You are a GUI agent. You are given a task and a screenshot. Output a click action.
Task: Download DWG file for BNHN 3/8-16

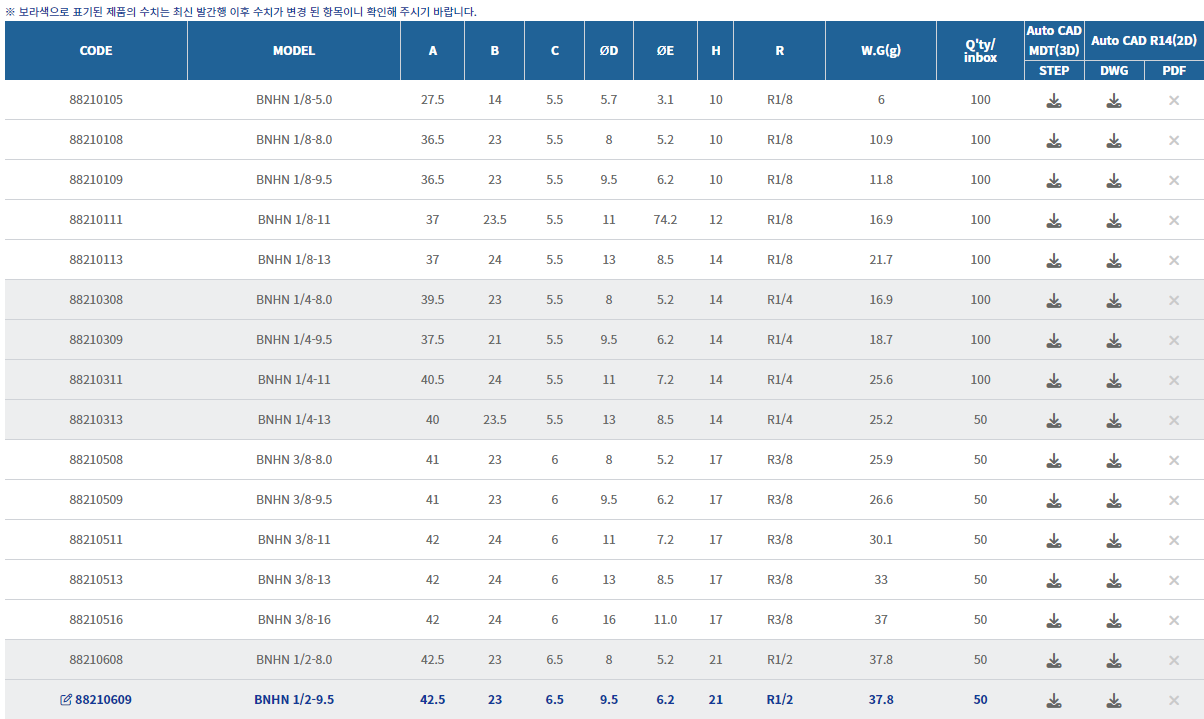click(x=1114, y=620)
